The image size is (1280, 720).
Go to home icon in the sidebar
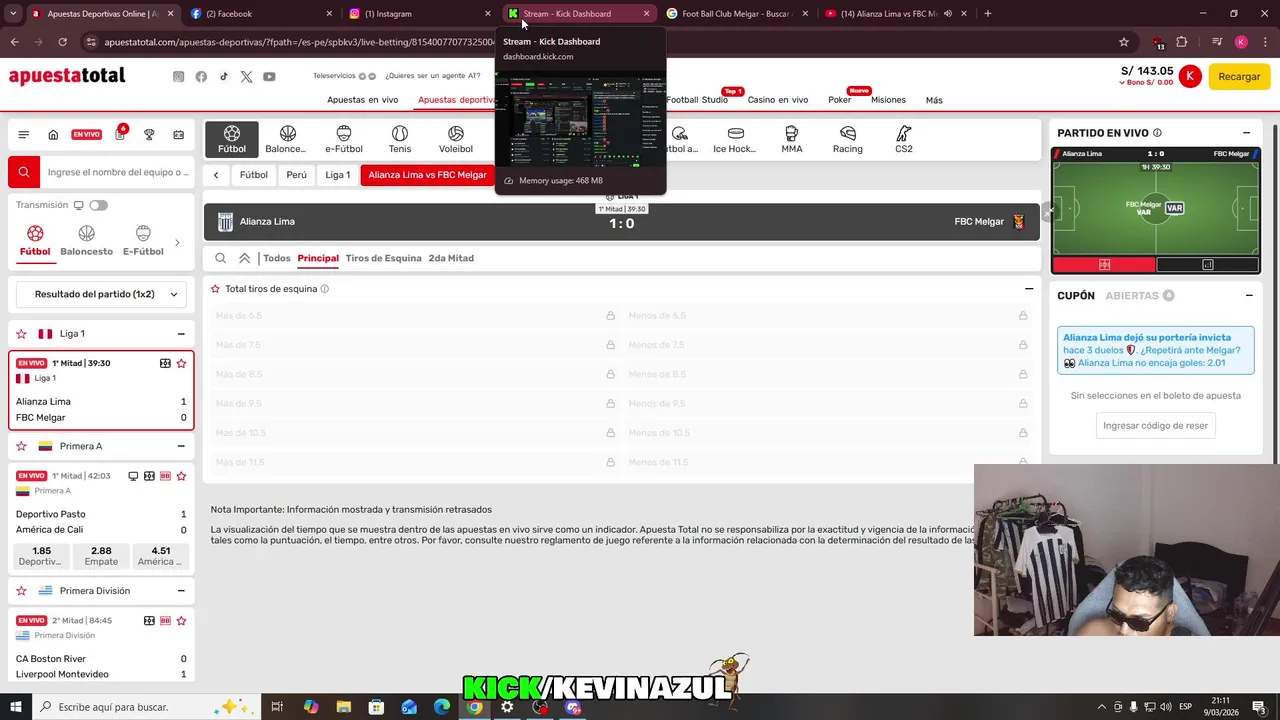click(x=53, y=135)
